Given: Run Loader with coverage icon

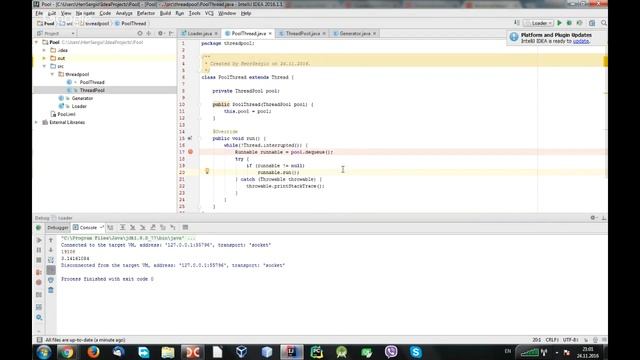Looking at the screenshot, I should pos(580,23).
